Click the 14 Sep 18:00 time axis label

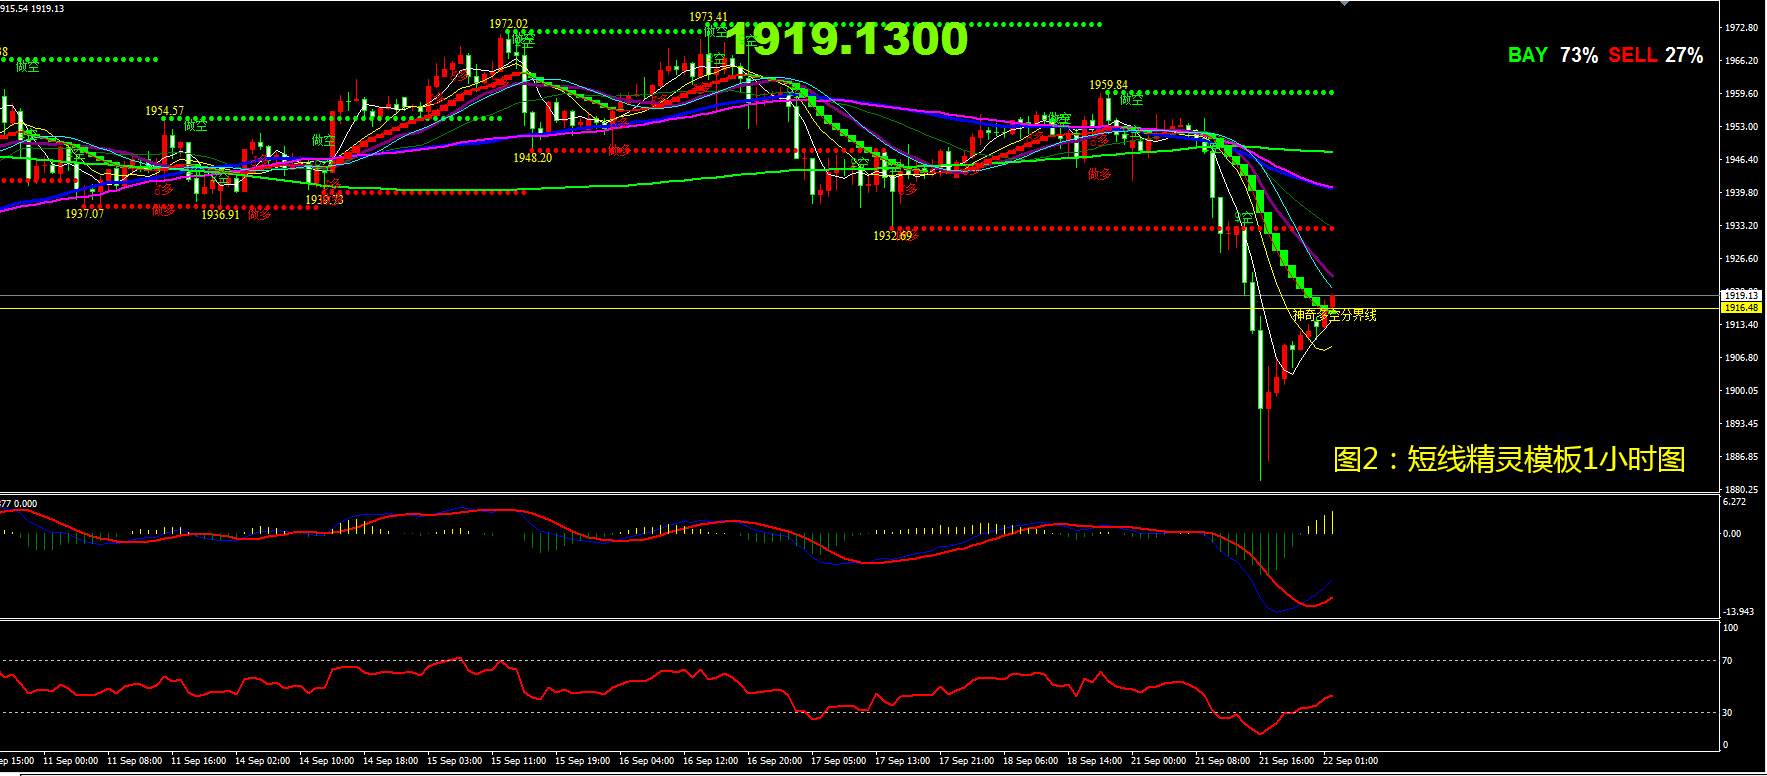point(391,761)
